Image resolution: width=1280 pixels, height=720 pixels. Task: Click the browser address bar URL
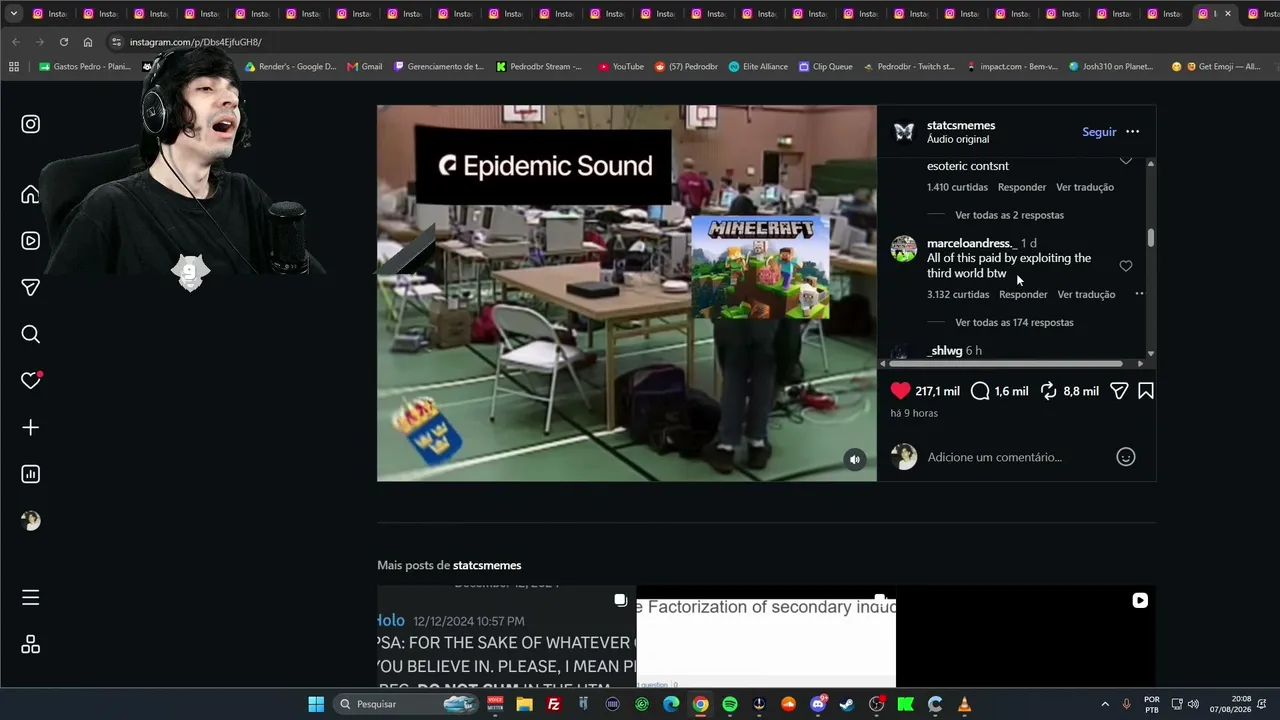[x=196, y=42]
